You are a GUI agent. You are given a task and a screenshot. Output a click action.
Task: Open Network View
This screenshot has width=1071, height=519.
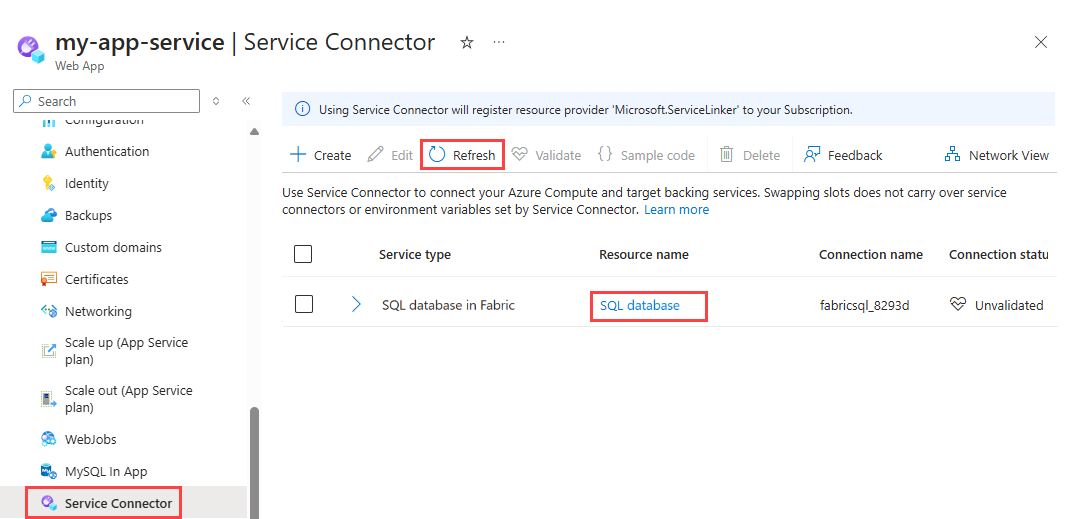pyautogui.click(x=997, y=155)
